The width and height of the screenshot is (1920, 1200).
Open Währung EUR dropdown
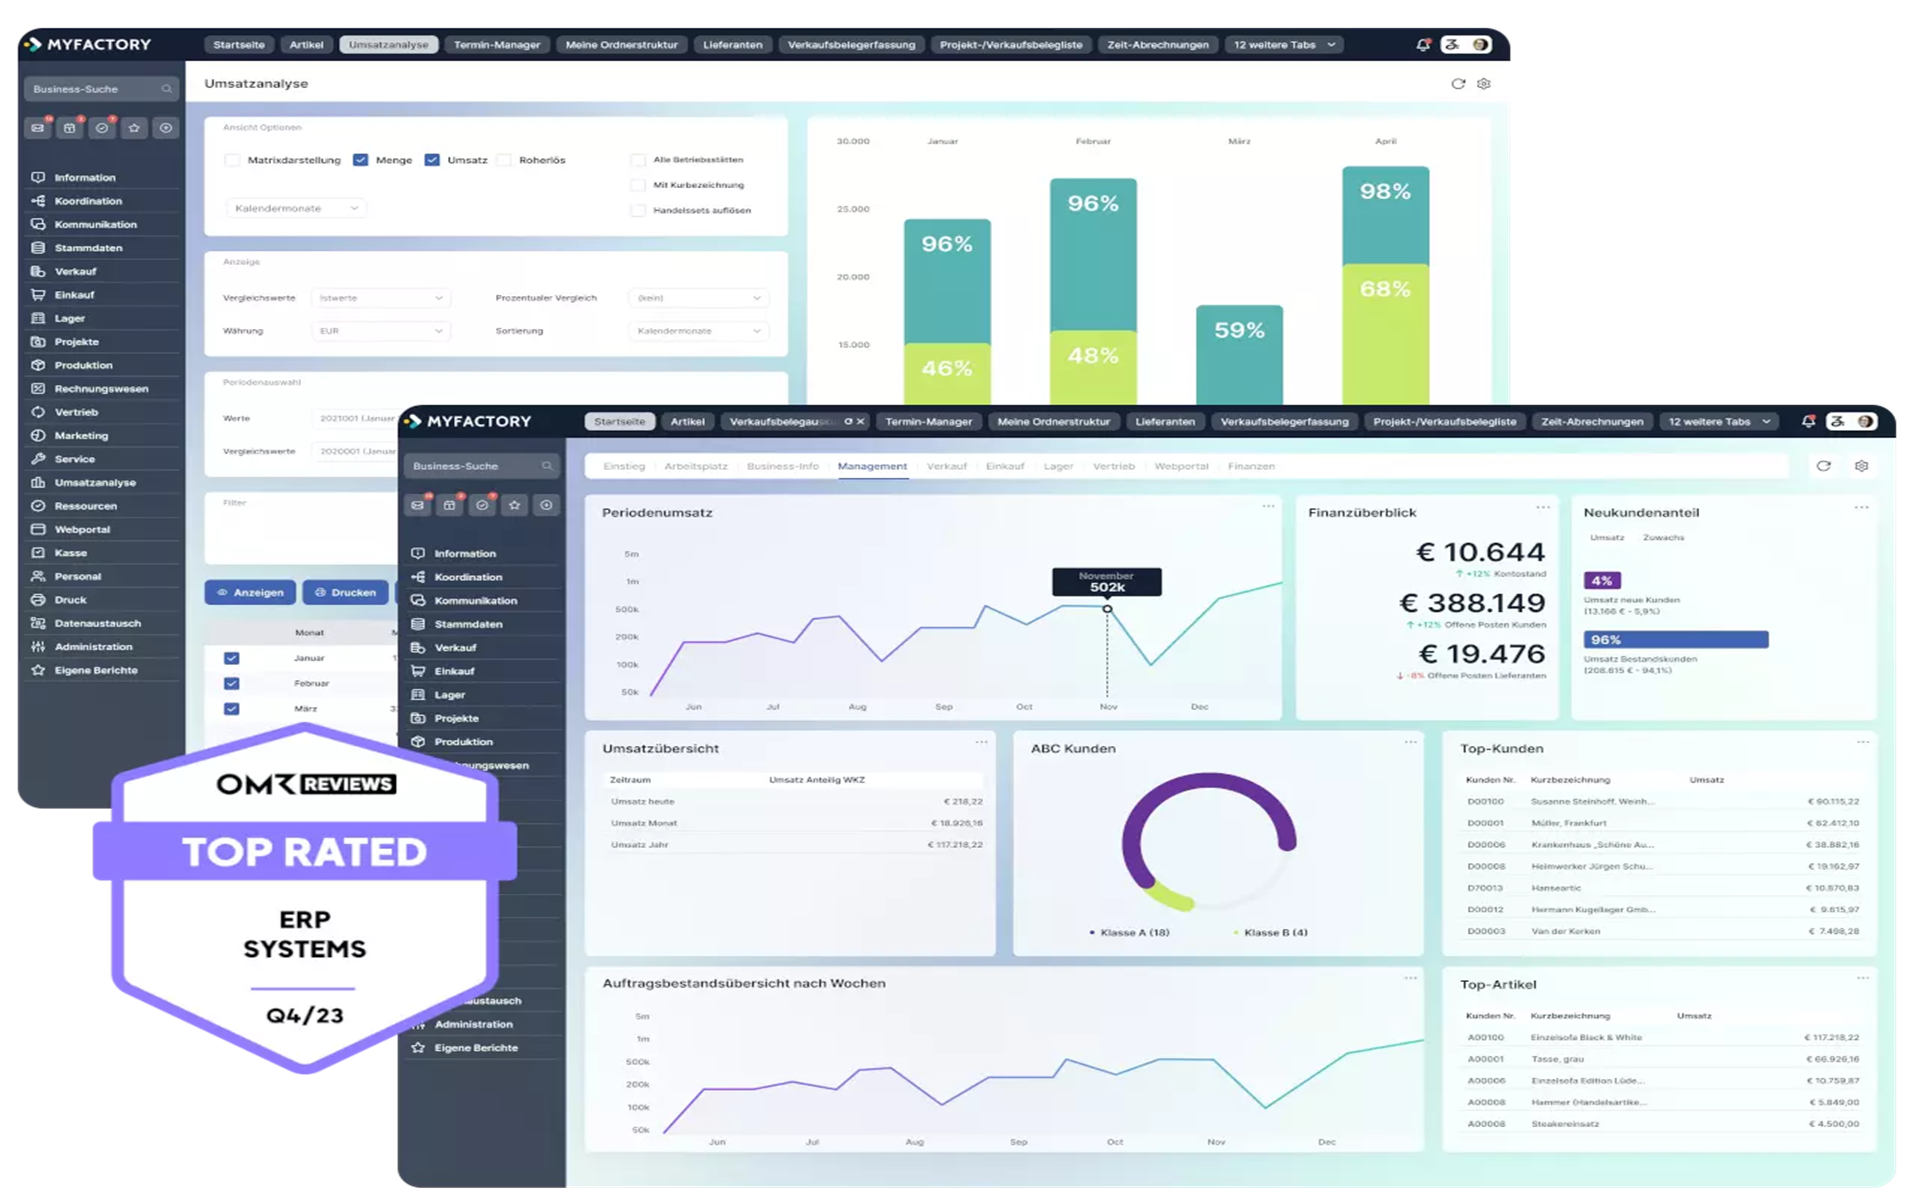click(x=381, y=331)
